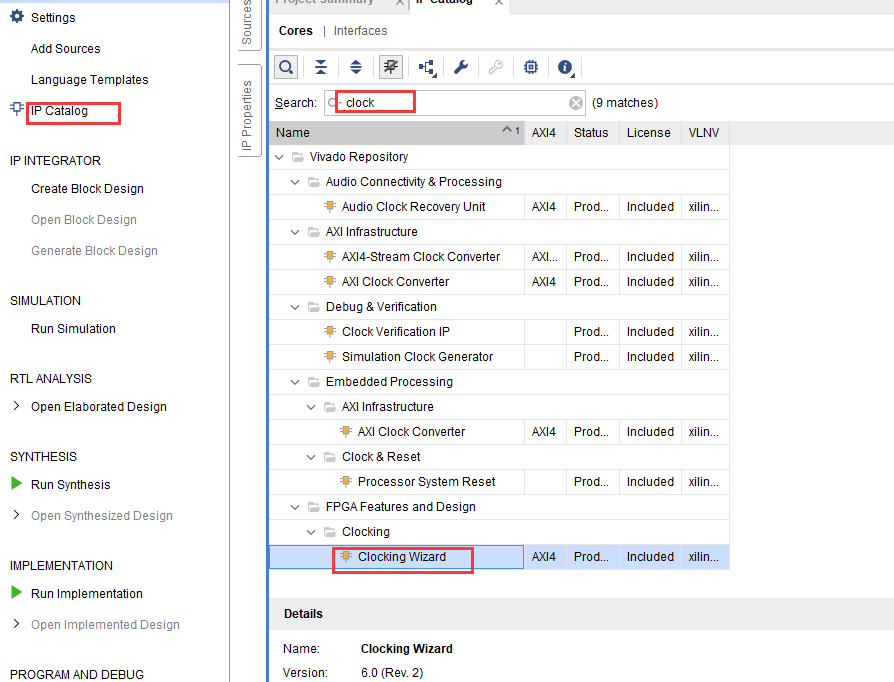Screen dimensions: 894x682
Task: Collapse AXI Infrastructure under Embedded Processing
Action: point(311,407)
